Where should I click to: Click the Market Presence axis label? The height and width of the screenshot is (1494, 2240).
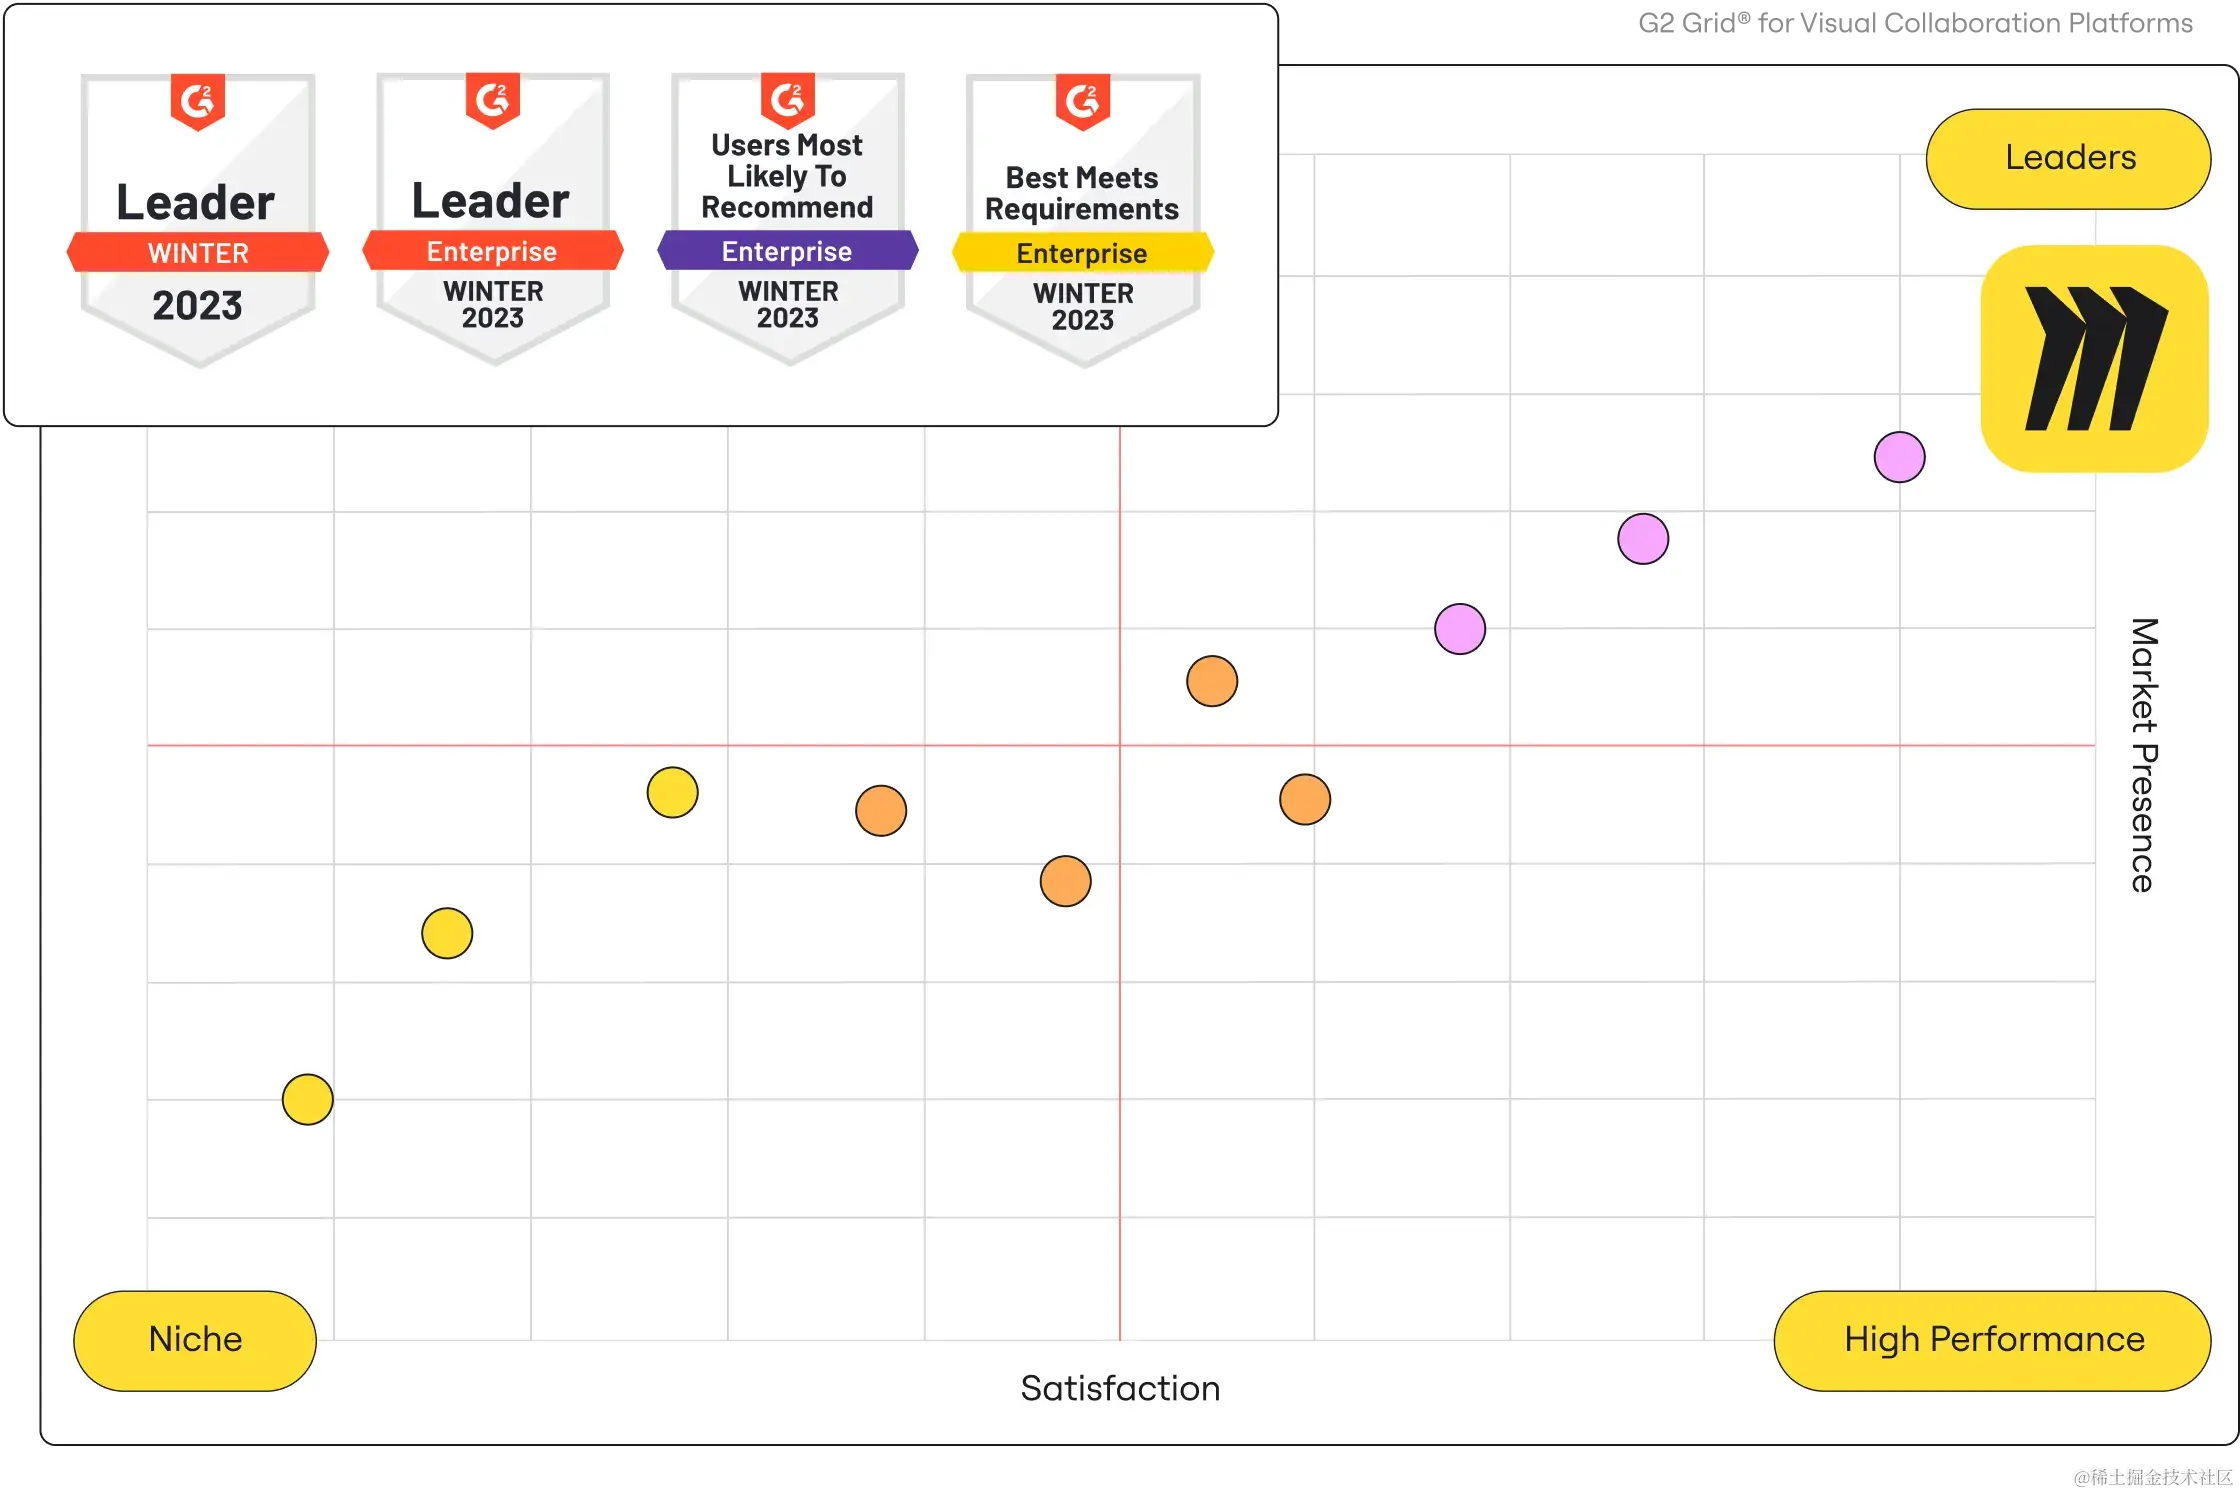(2143, 755)
